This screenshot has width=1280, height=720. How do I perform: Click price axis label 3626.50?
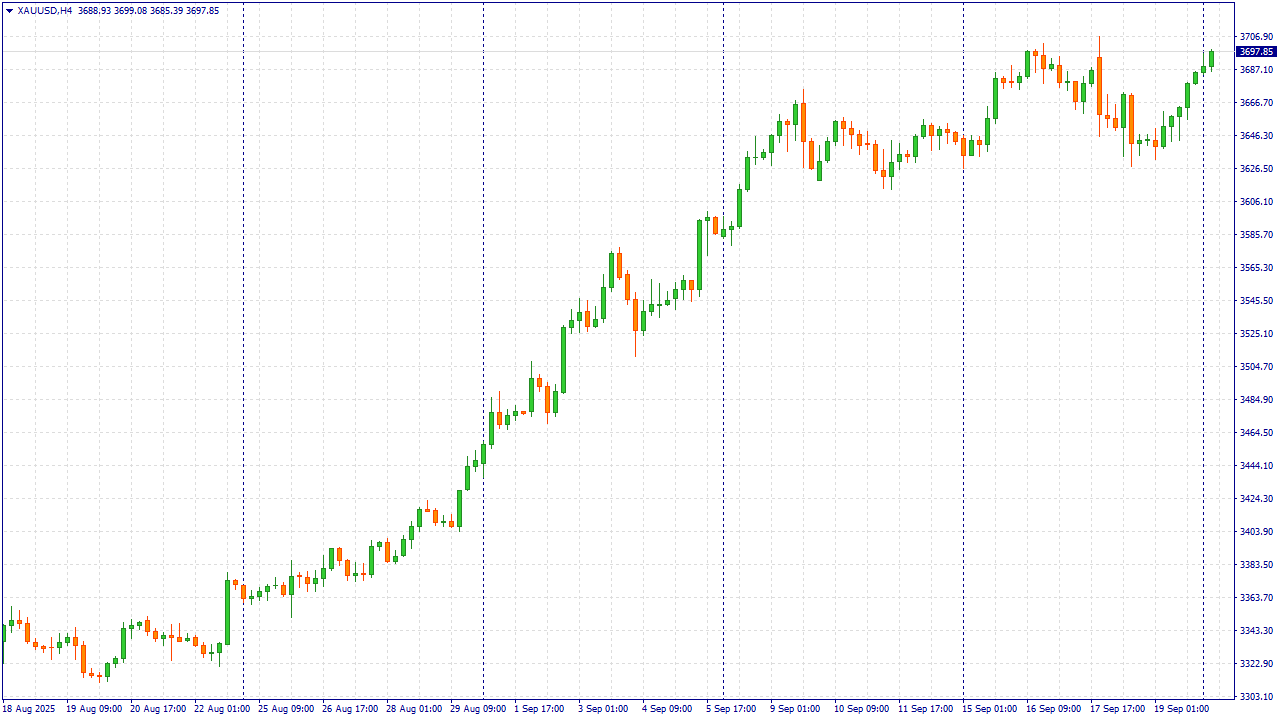(x=1256, y=169)
